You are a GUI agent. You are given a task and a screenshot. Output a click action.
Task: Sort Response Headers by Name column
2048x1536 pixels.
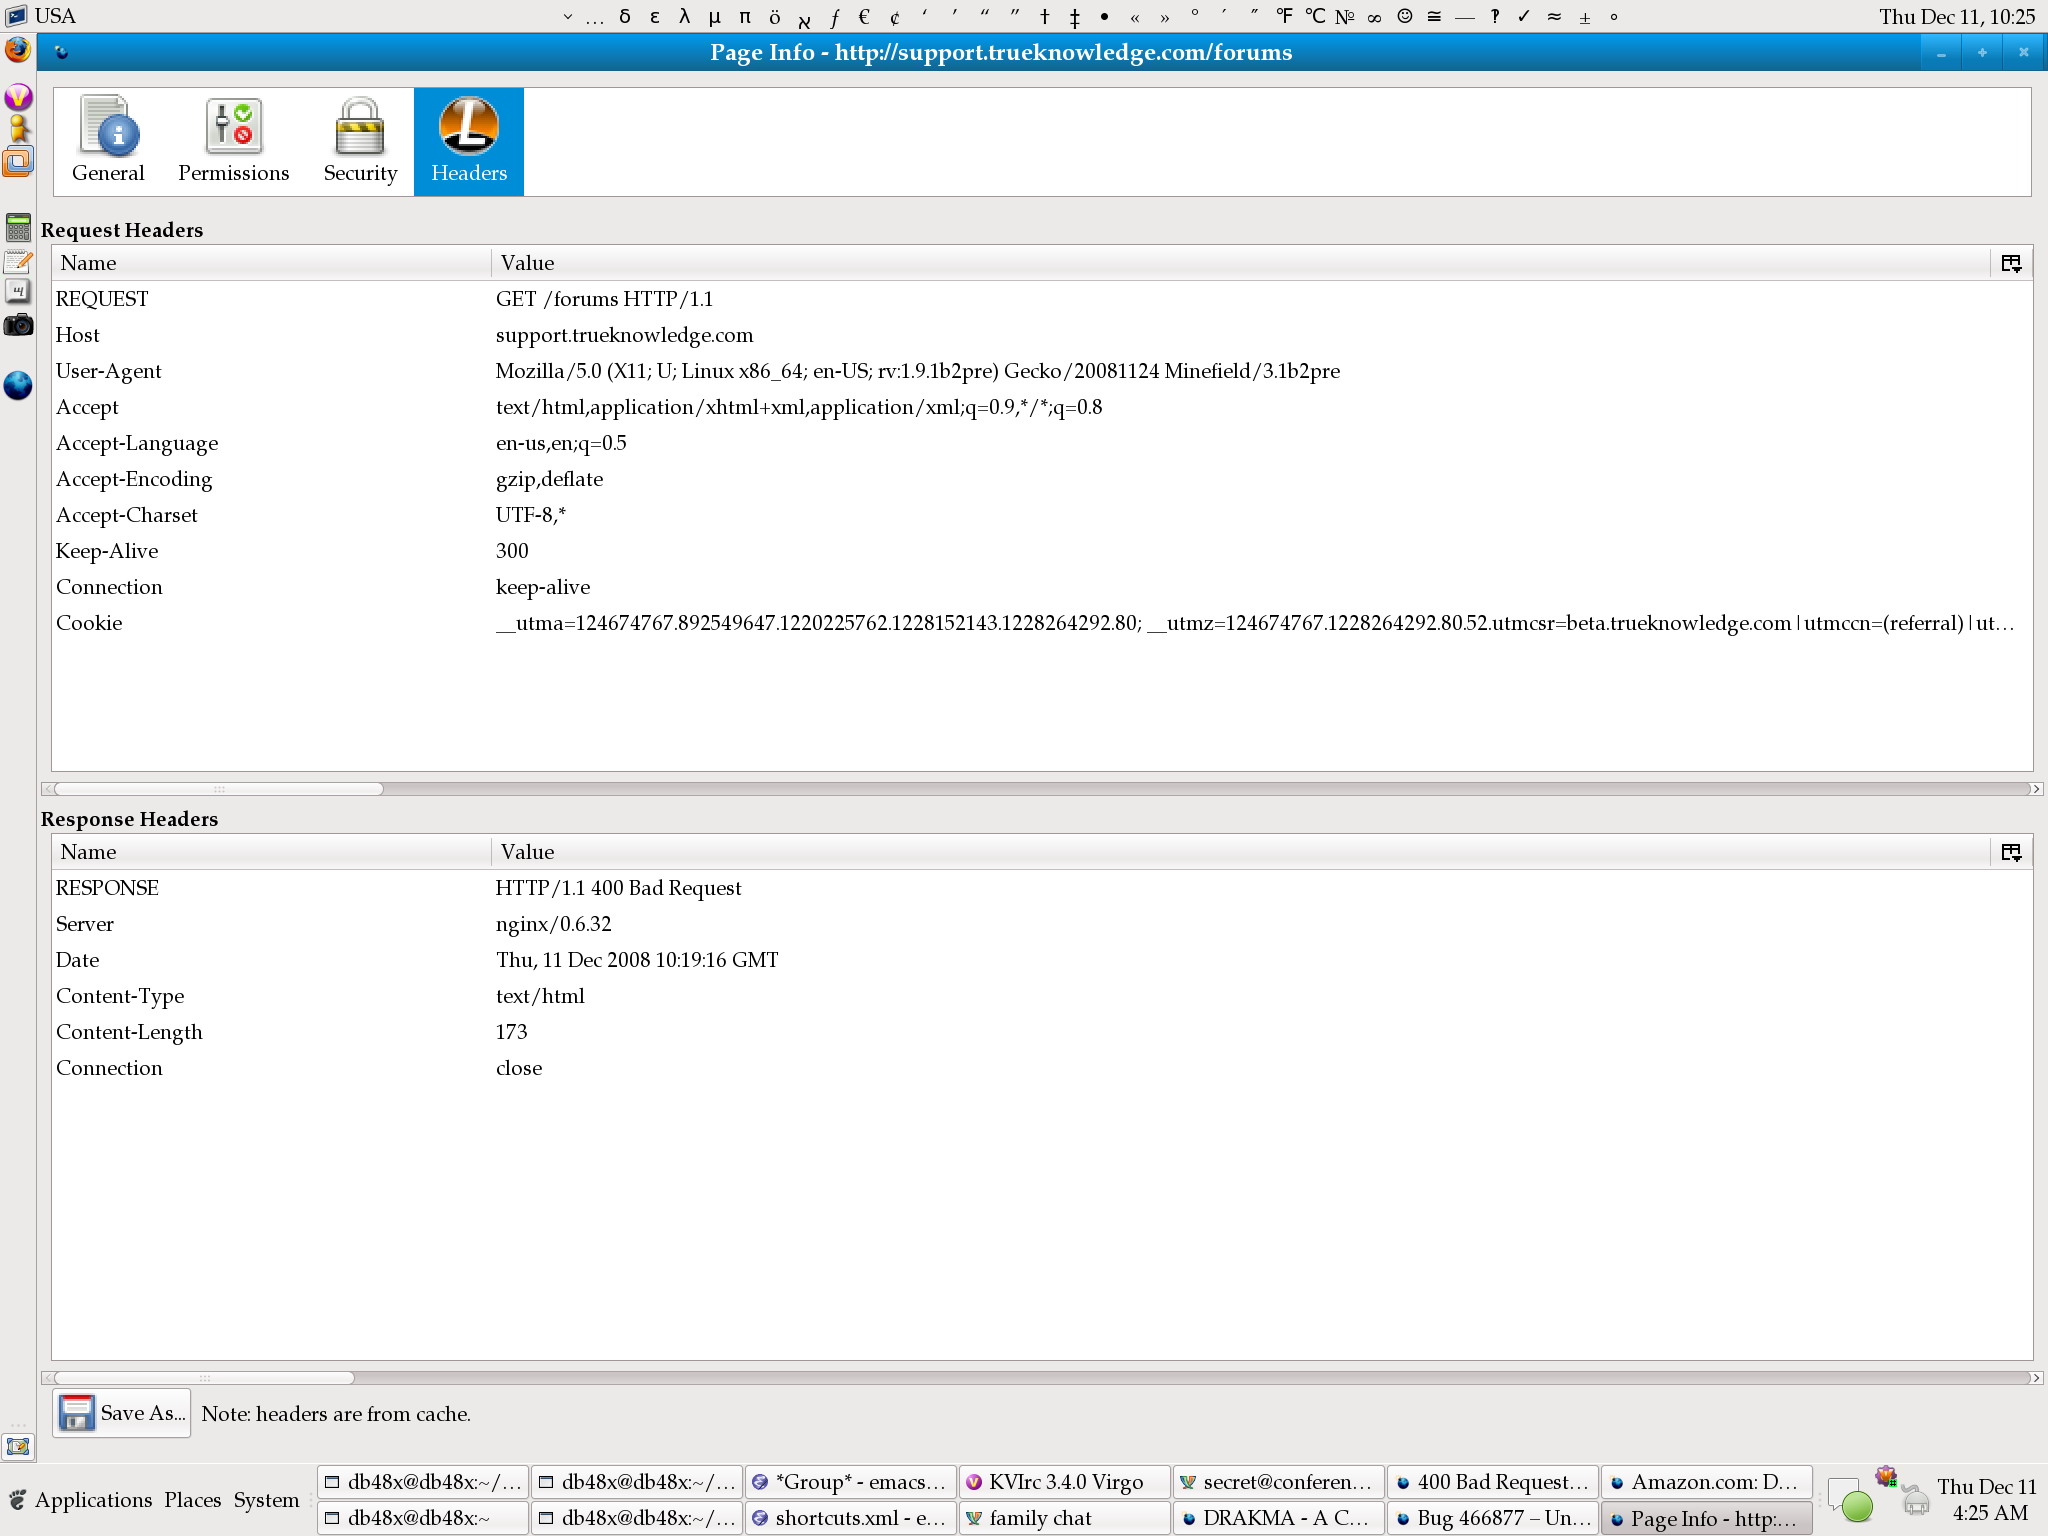[271, 852]
